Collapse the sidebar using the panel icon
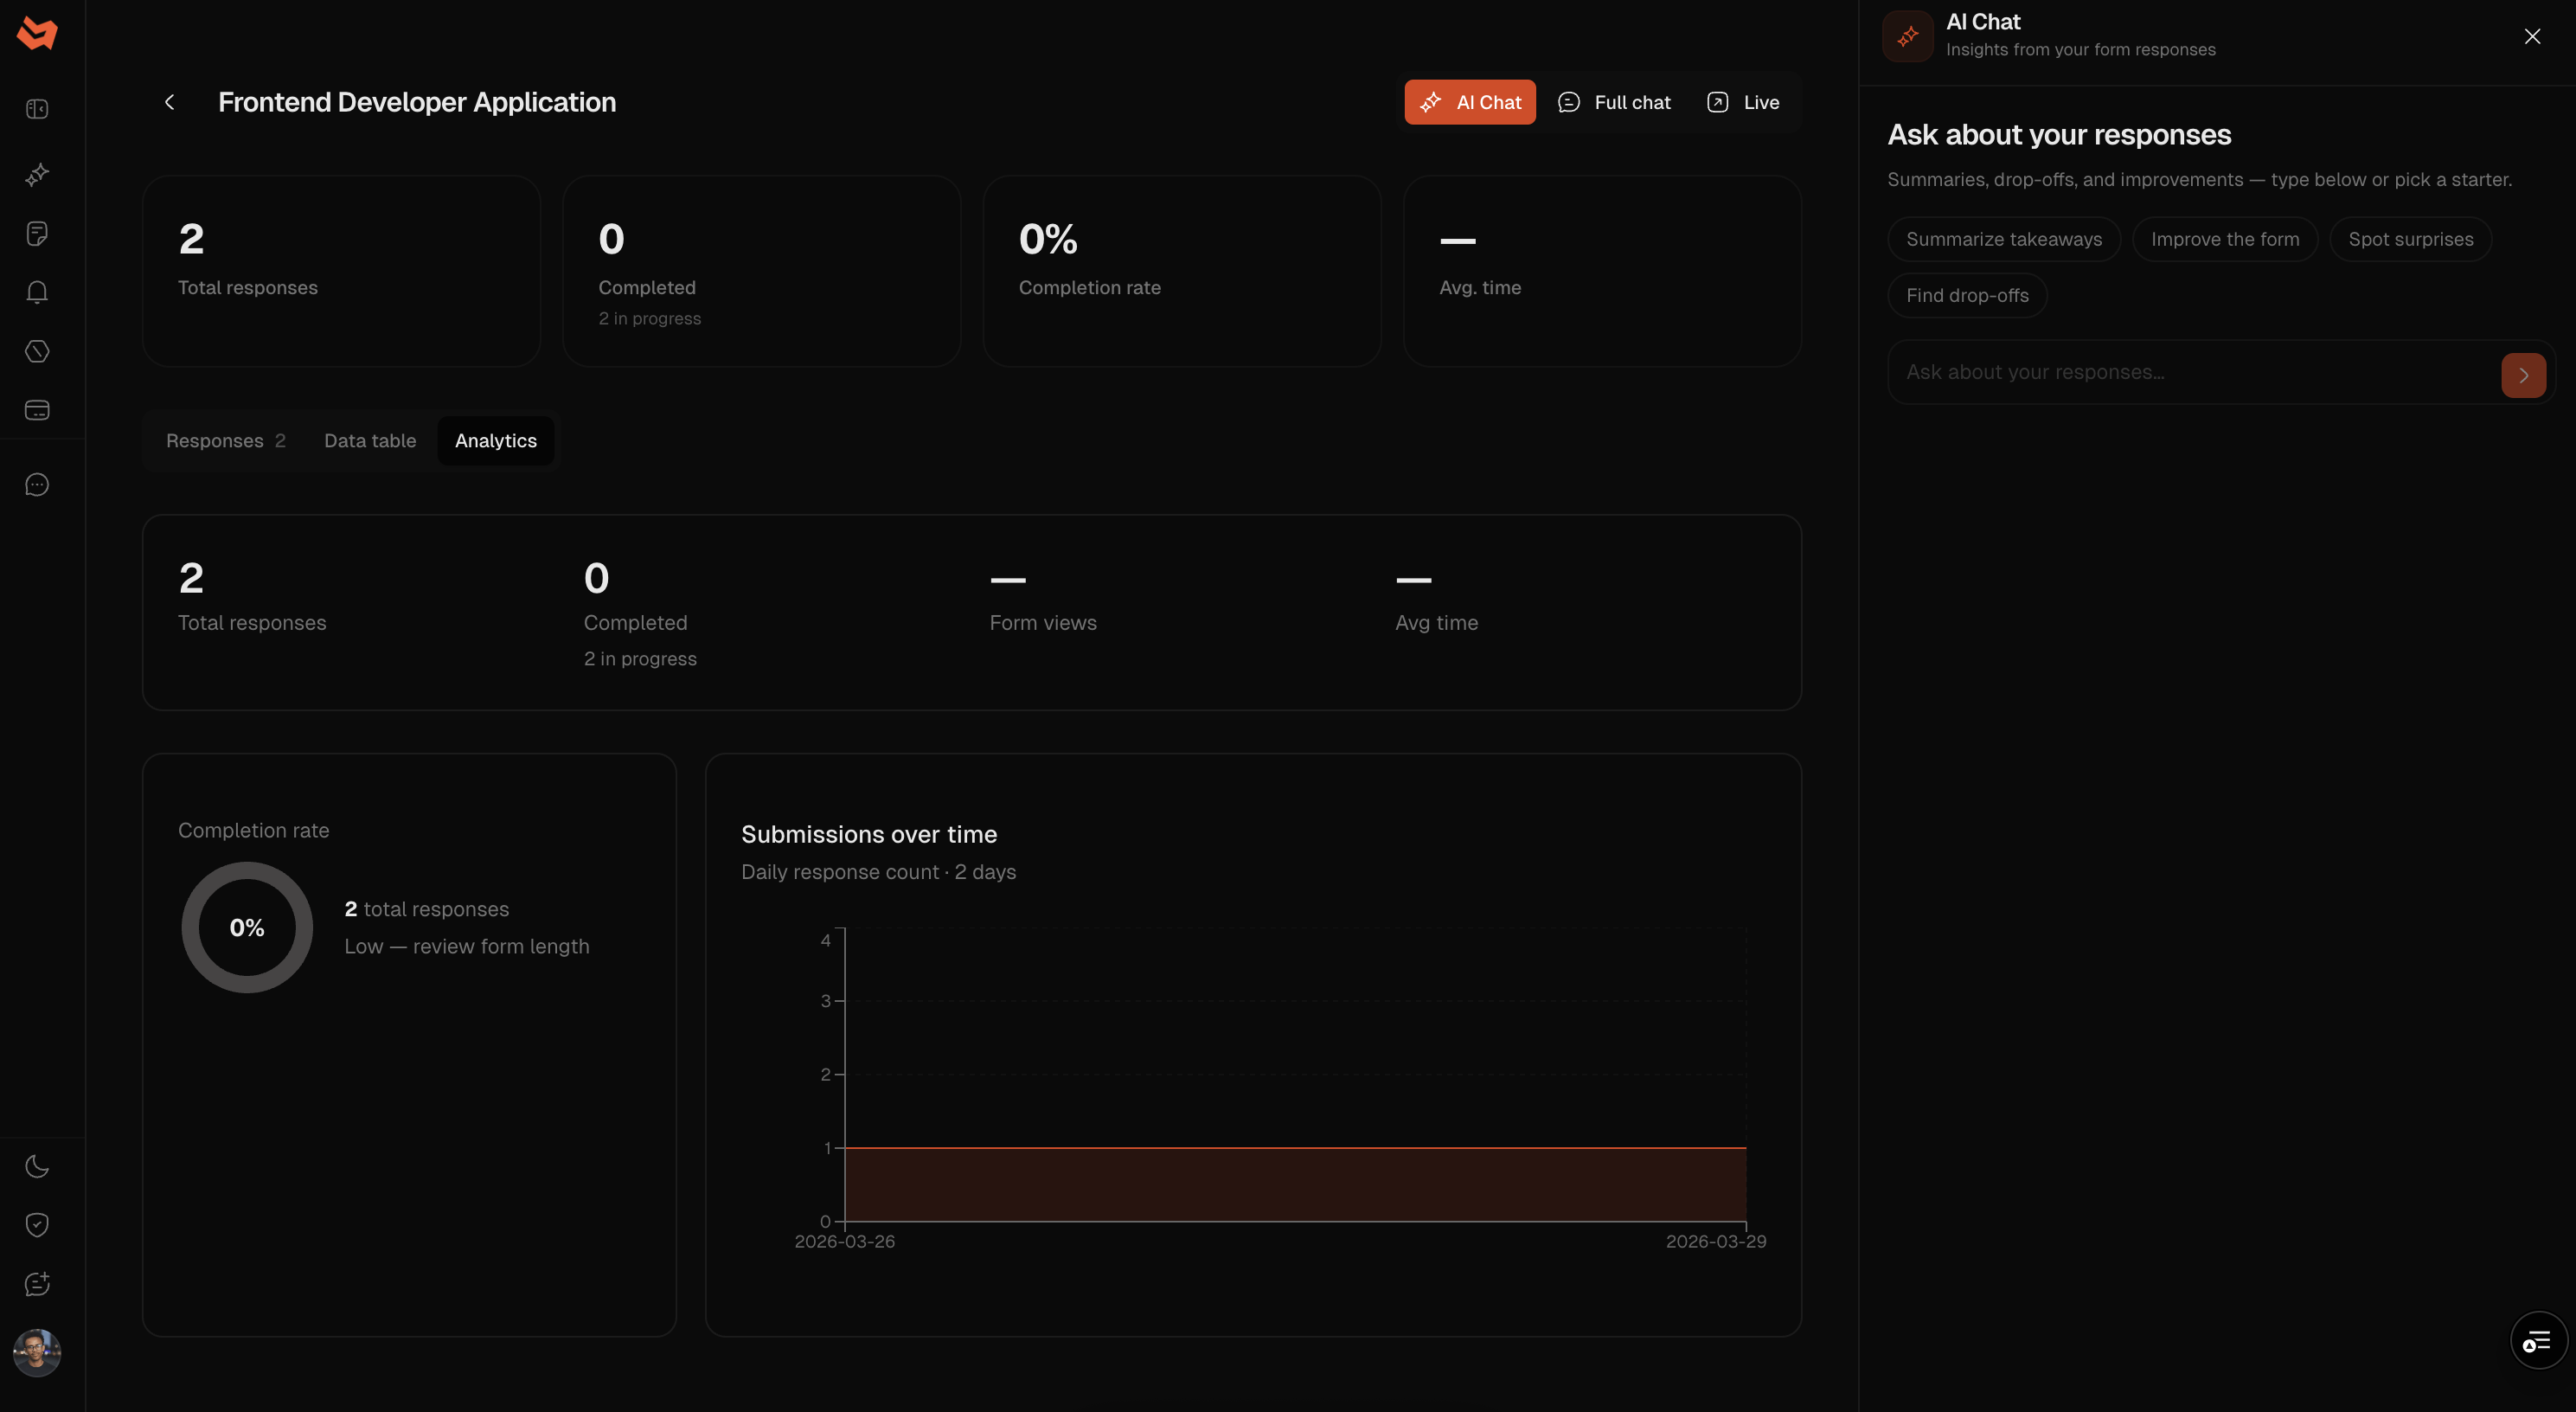The width and height of the screenshot is (2576, 1412). [36, 109]
